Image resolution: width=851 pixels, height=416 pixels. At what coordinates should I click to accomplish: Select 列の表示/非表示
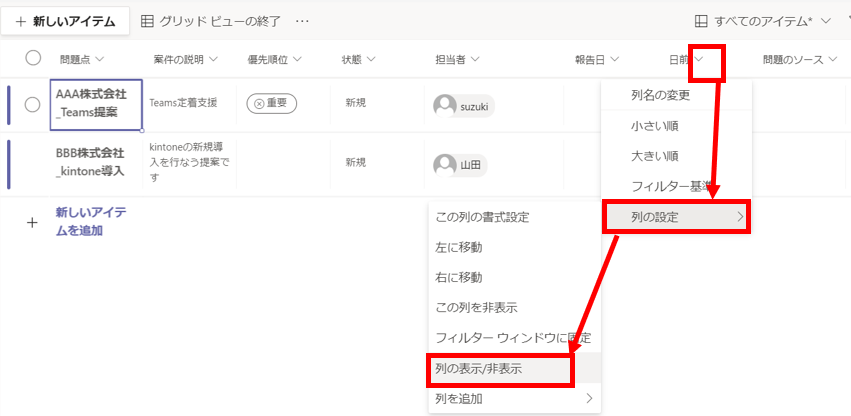tap(515, 369)
